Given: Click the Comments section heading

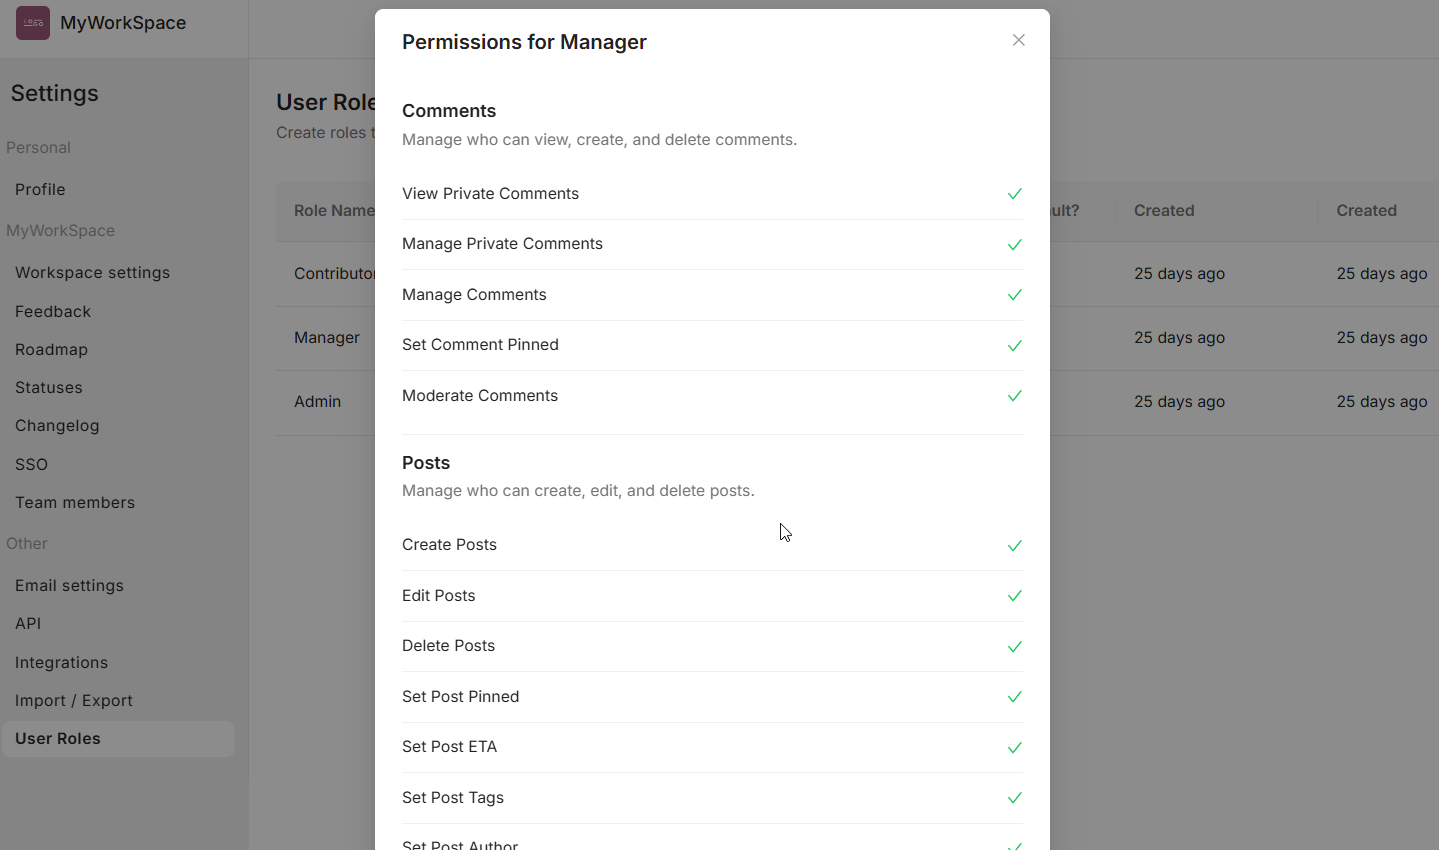Looking at the screenshot, I should coord(449,111).
